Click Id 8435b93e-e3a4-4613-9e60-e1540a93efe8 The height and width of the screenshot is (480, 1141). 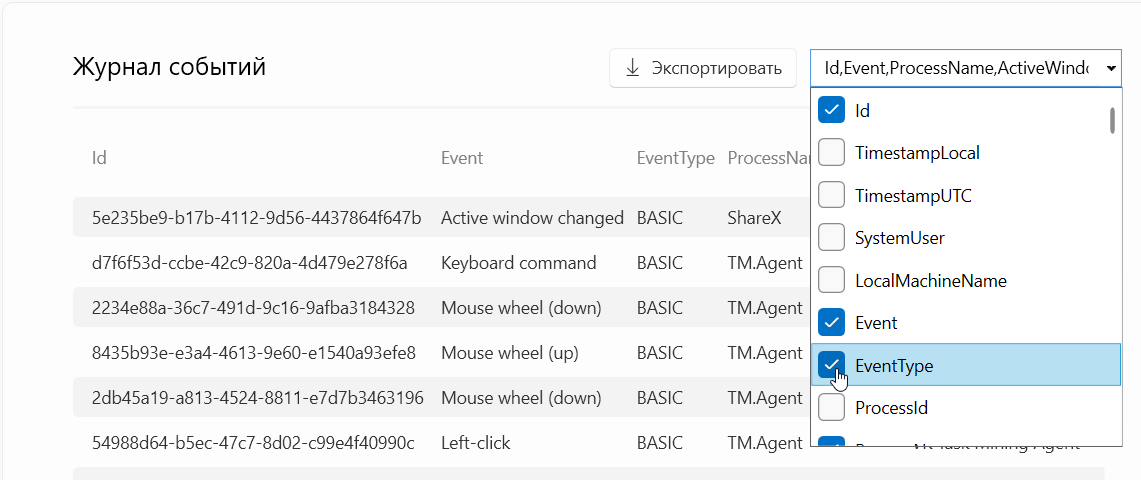[254, 353]
